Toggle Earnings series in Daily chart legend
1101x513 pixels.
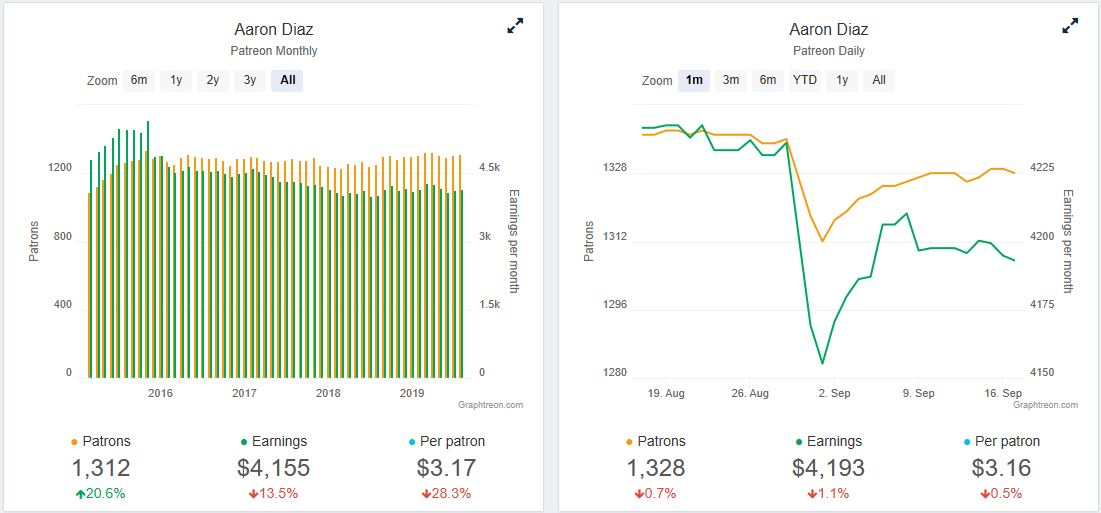[x=829, y=441]
